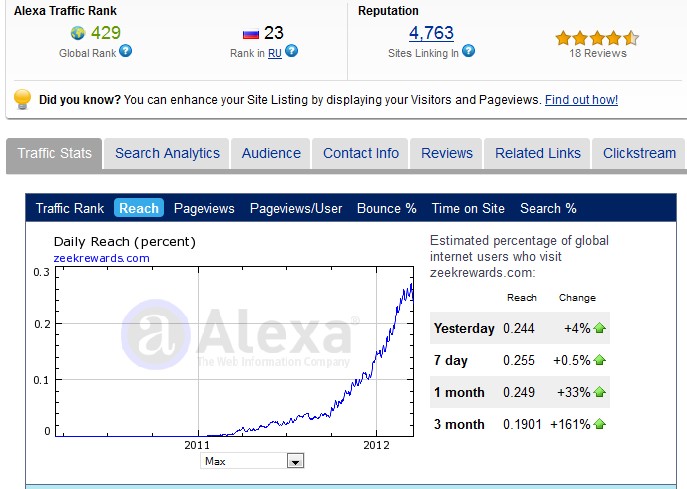Click the Sites Linking In help icon

coord(468,51)
